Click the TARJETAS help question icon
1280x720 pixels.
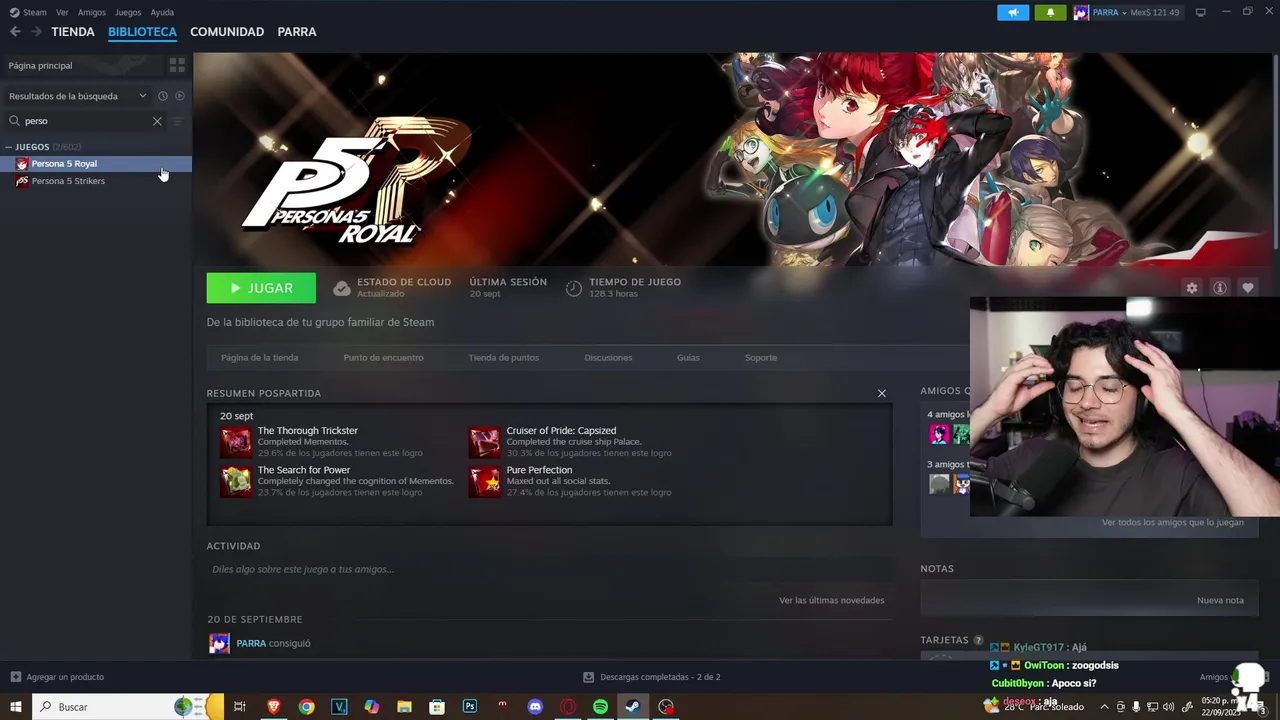tap(979, 640)
